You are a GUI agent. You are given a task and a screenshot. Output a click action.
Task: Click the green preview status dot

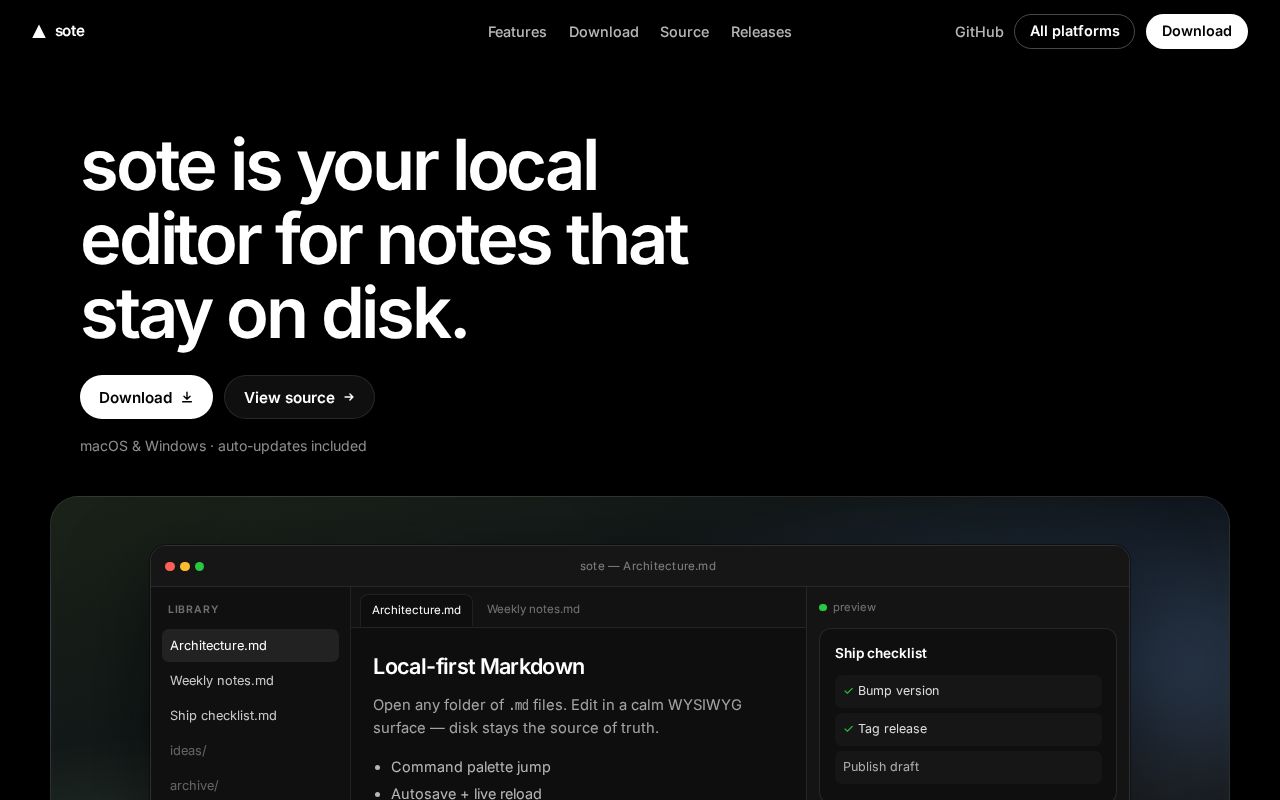[823, 607]
